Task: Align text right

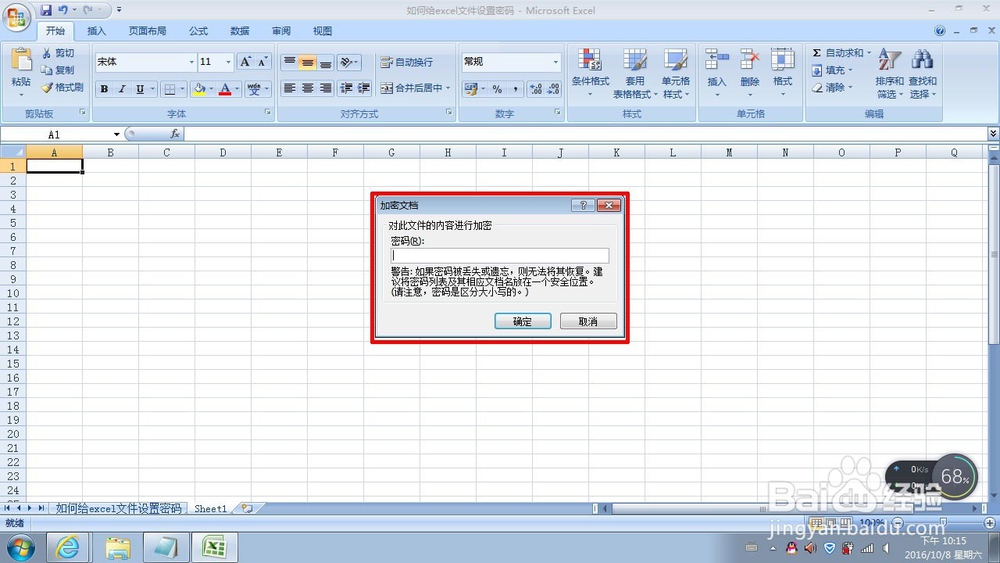Action: [325, 88]
